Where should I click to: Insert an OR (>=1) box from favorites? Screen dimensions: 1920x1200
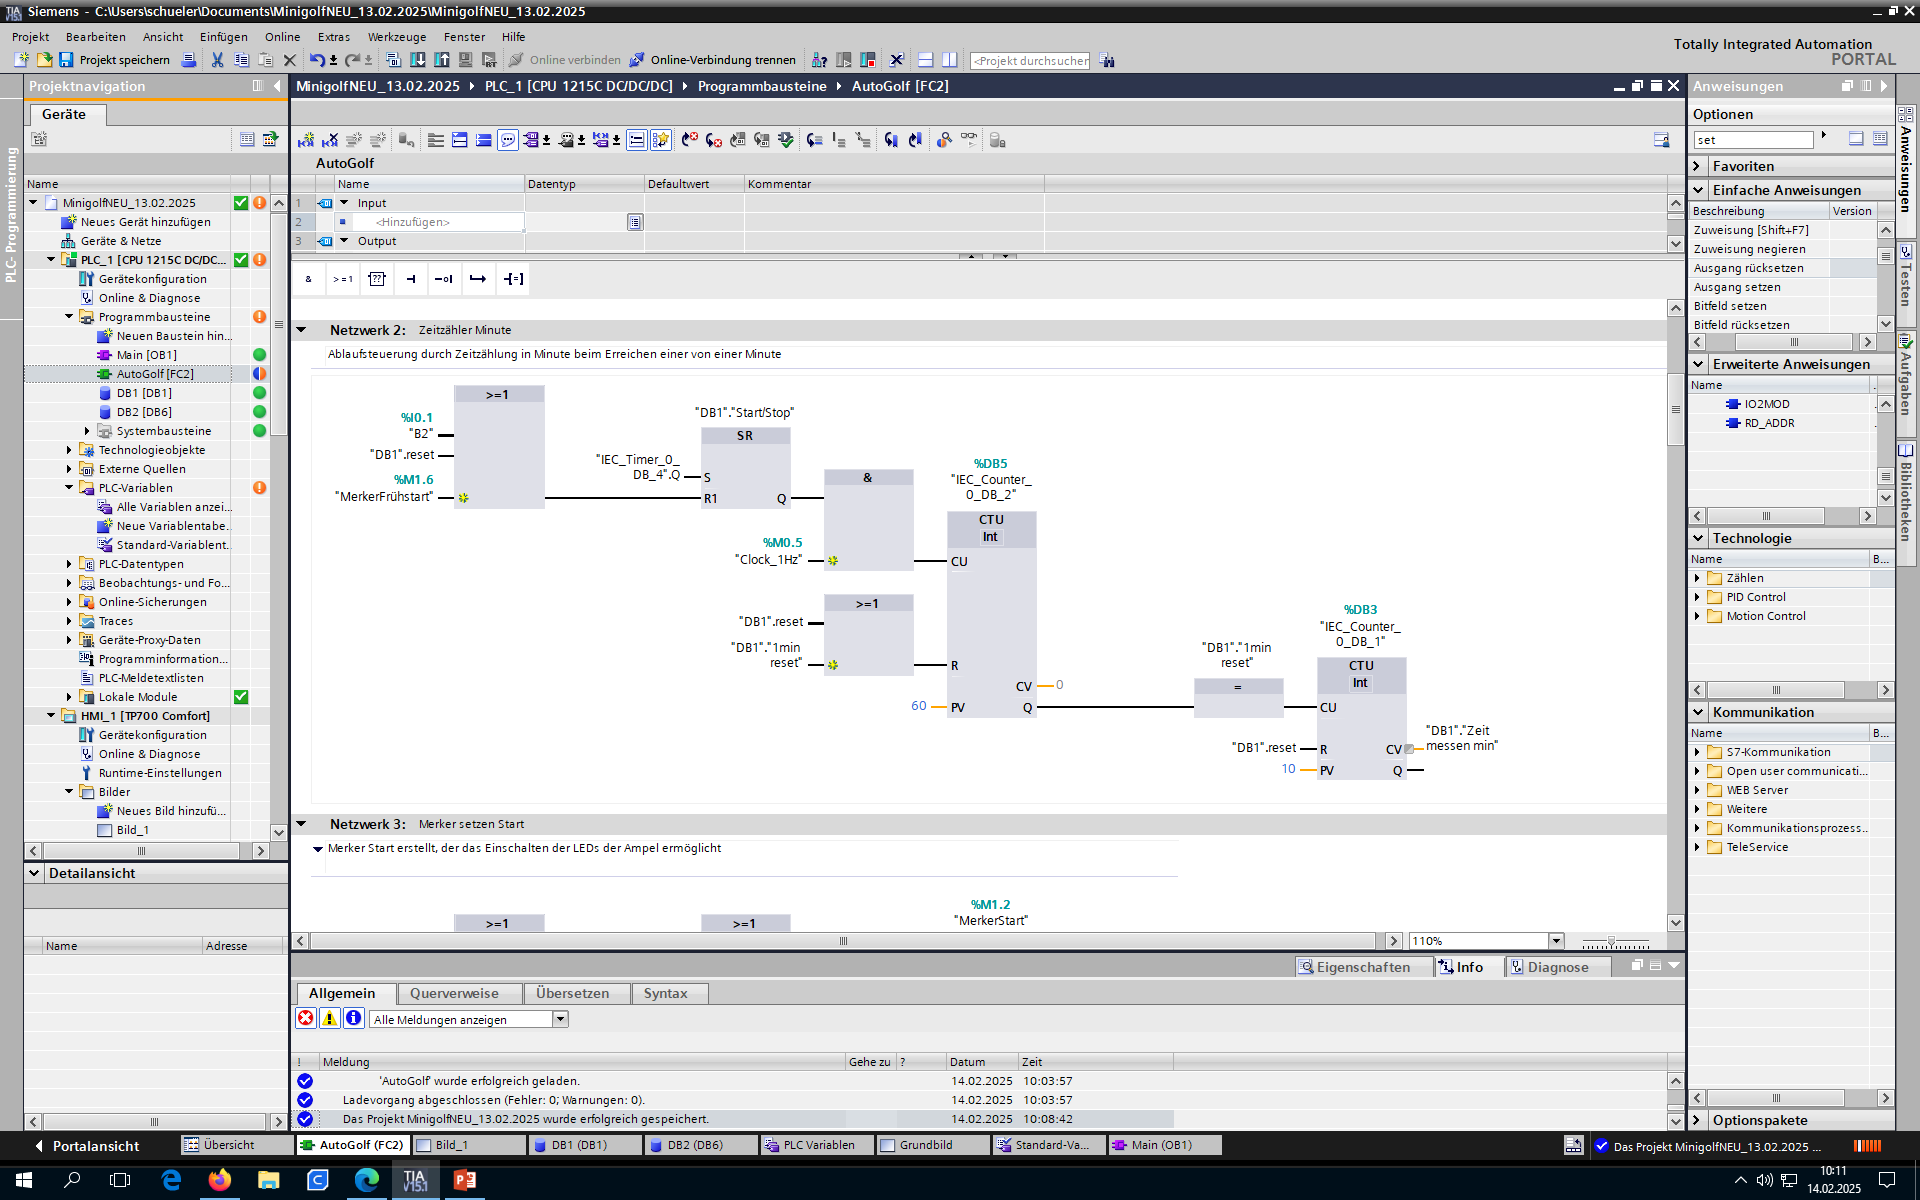click(343, 279)
